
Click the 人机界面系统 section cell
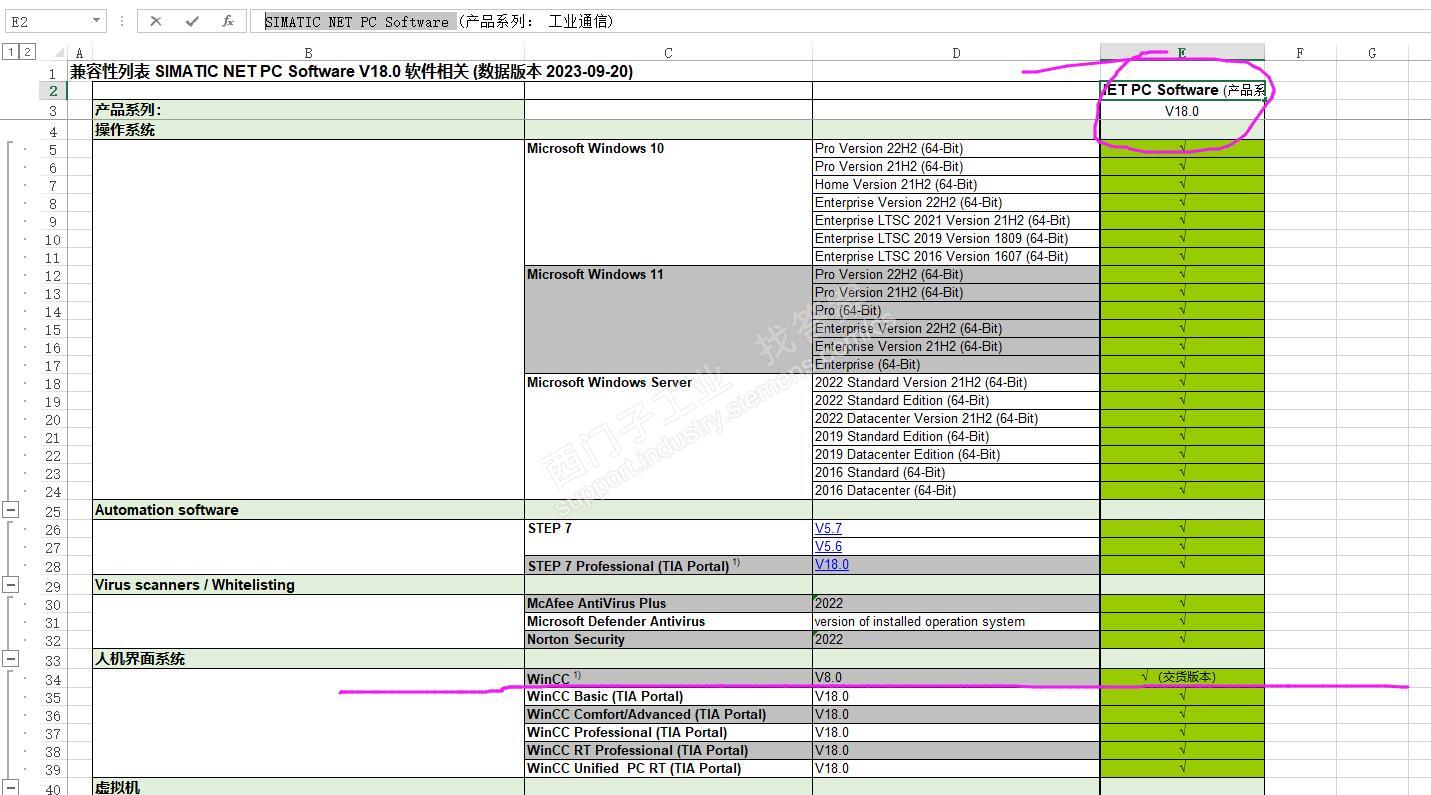coord(308,659)
